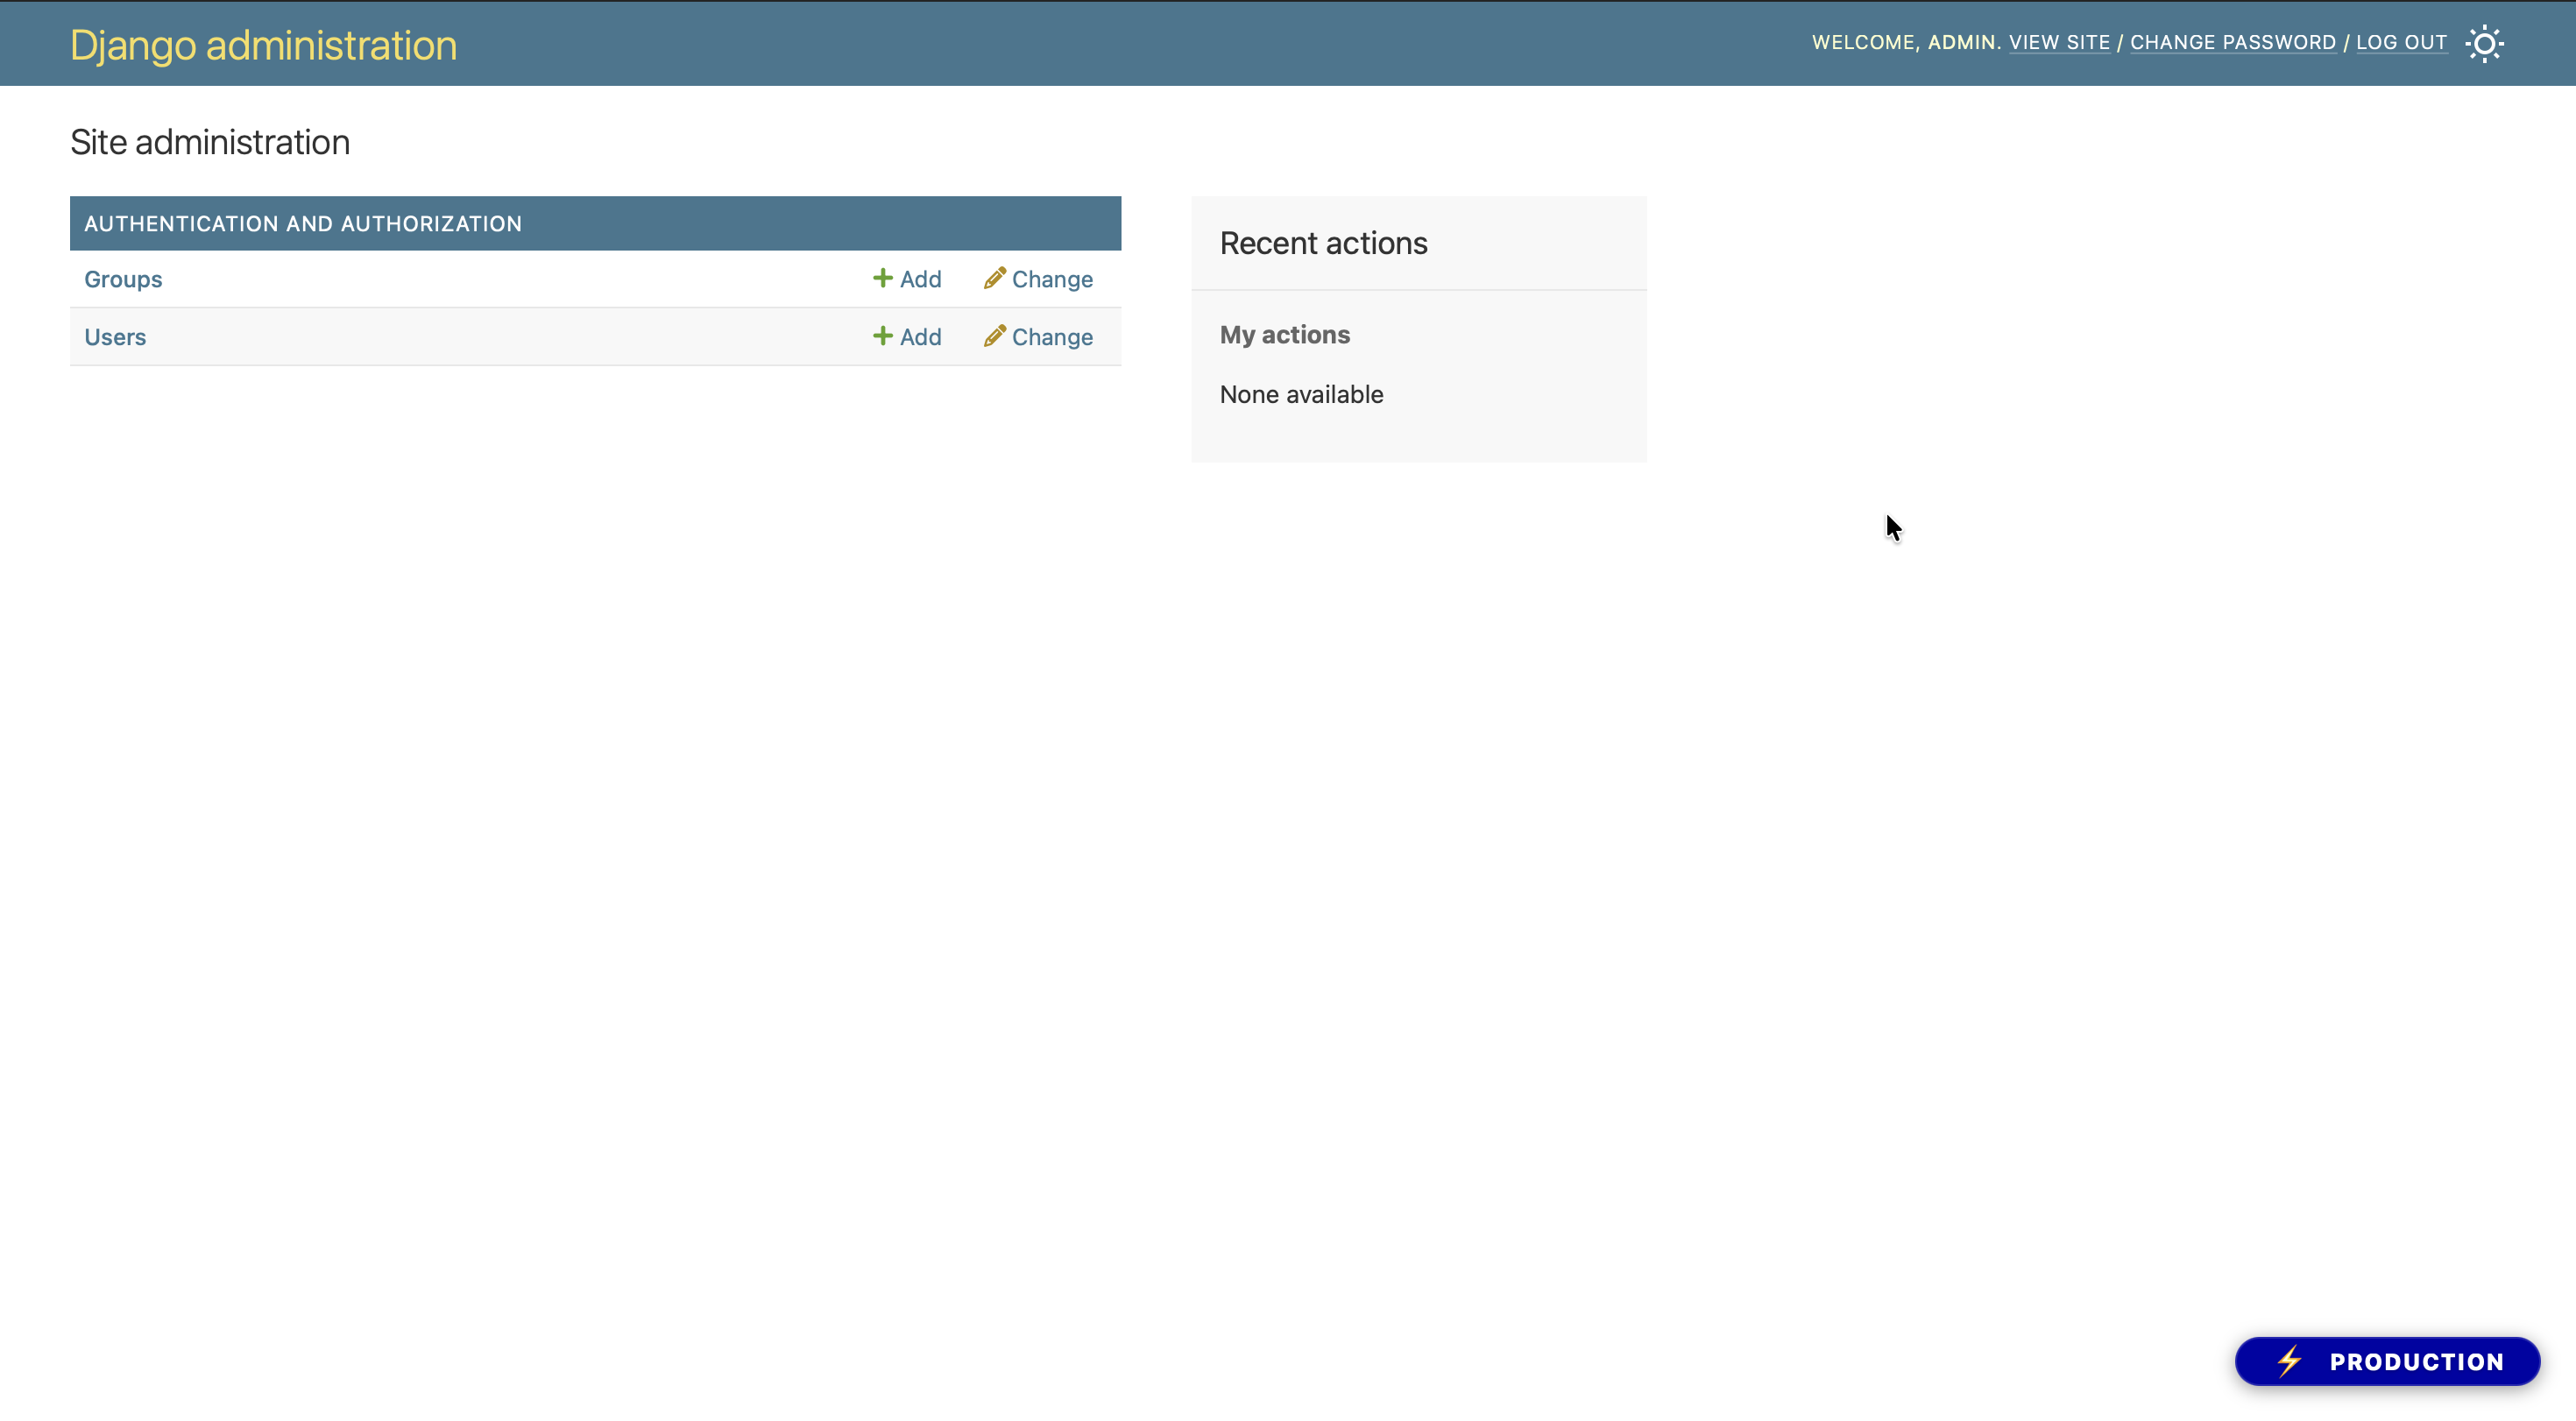
Task: Toggle the light/dark theme sun icon
Action: click(x=2484, y=44)
